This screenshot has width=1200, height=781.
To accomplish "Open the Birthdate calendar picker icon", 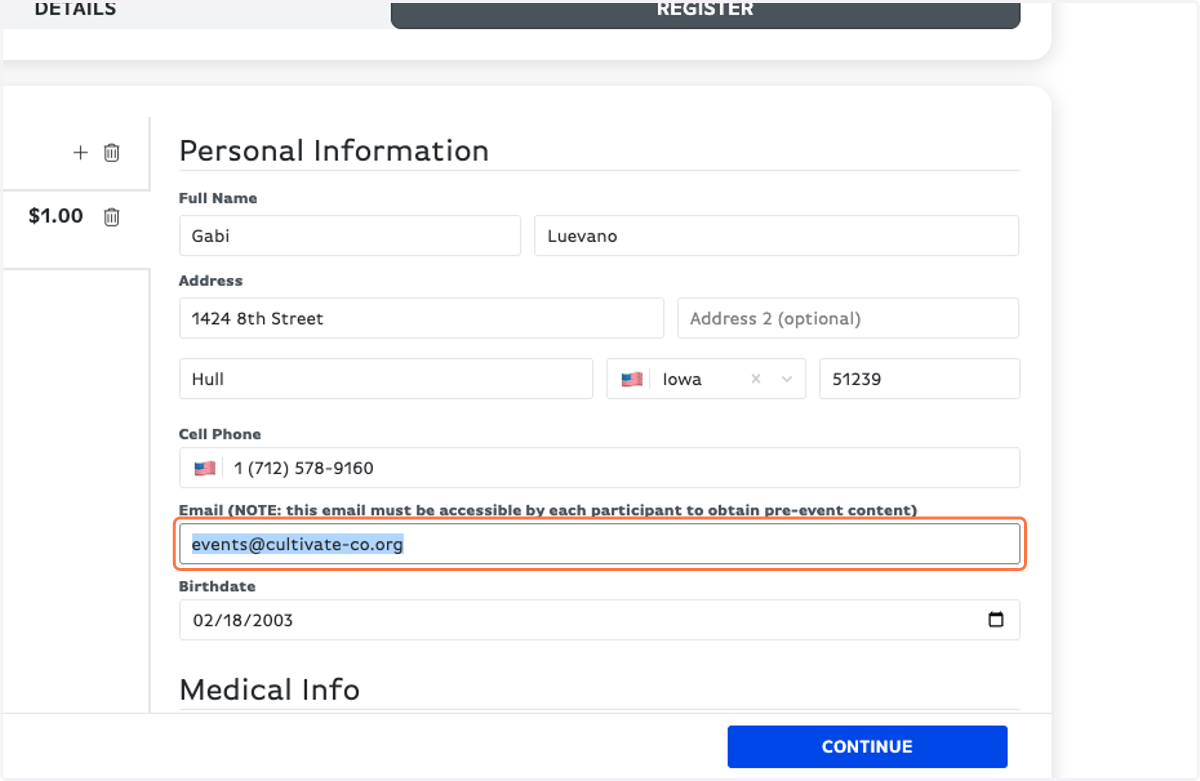I will pos(996,619).
